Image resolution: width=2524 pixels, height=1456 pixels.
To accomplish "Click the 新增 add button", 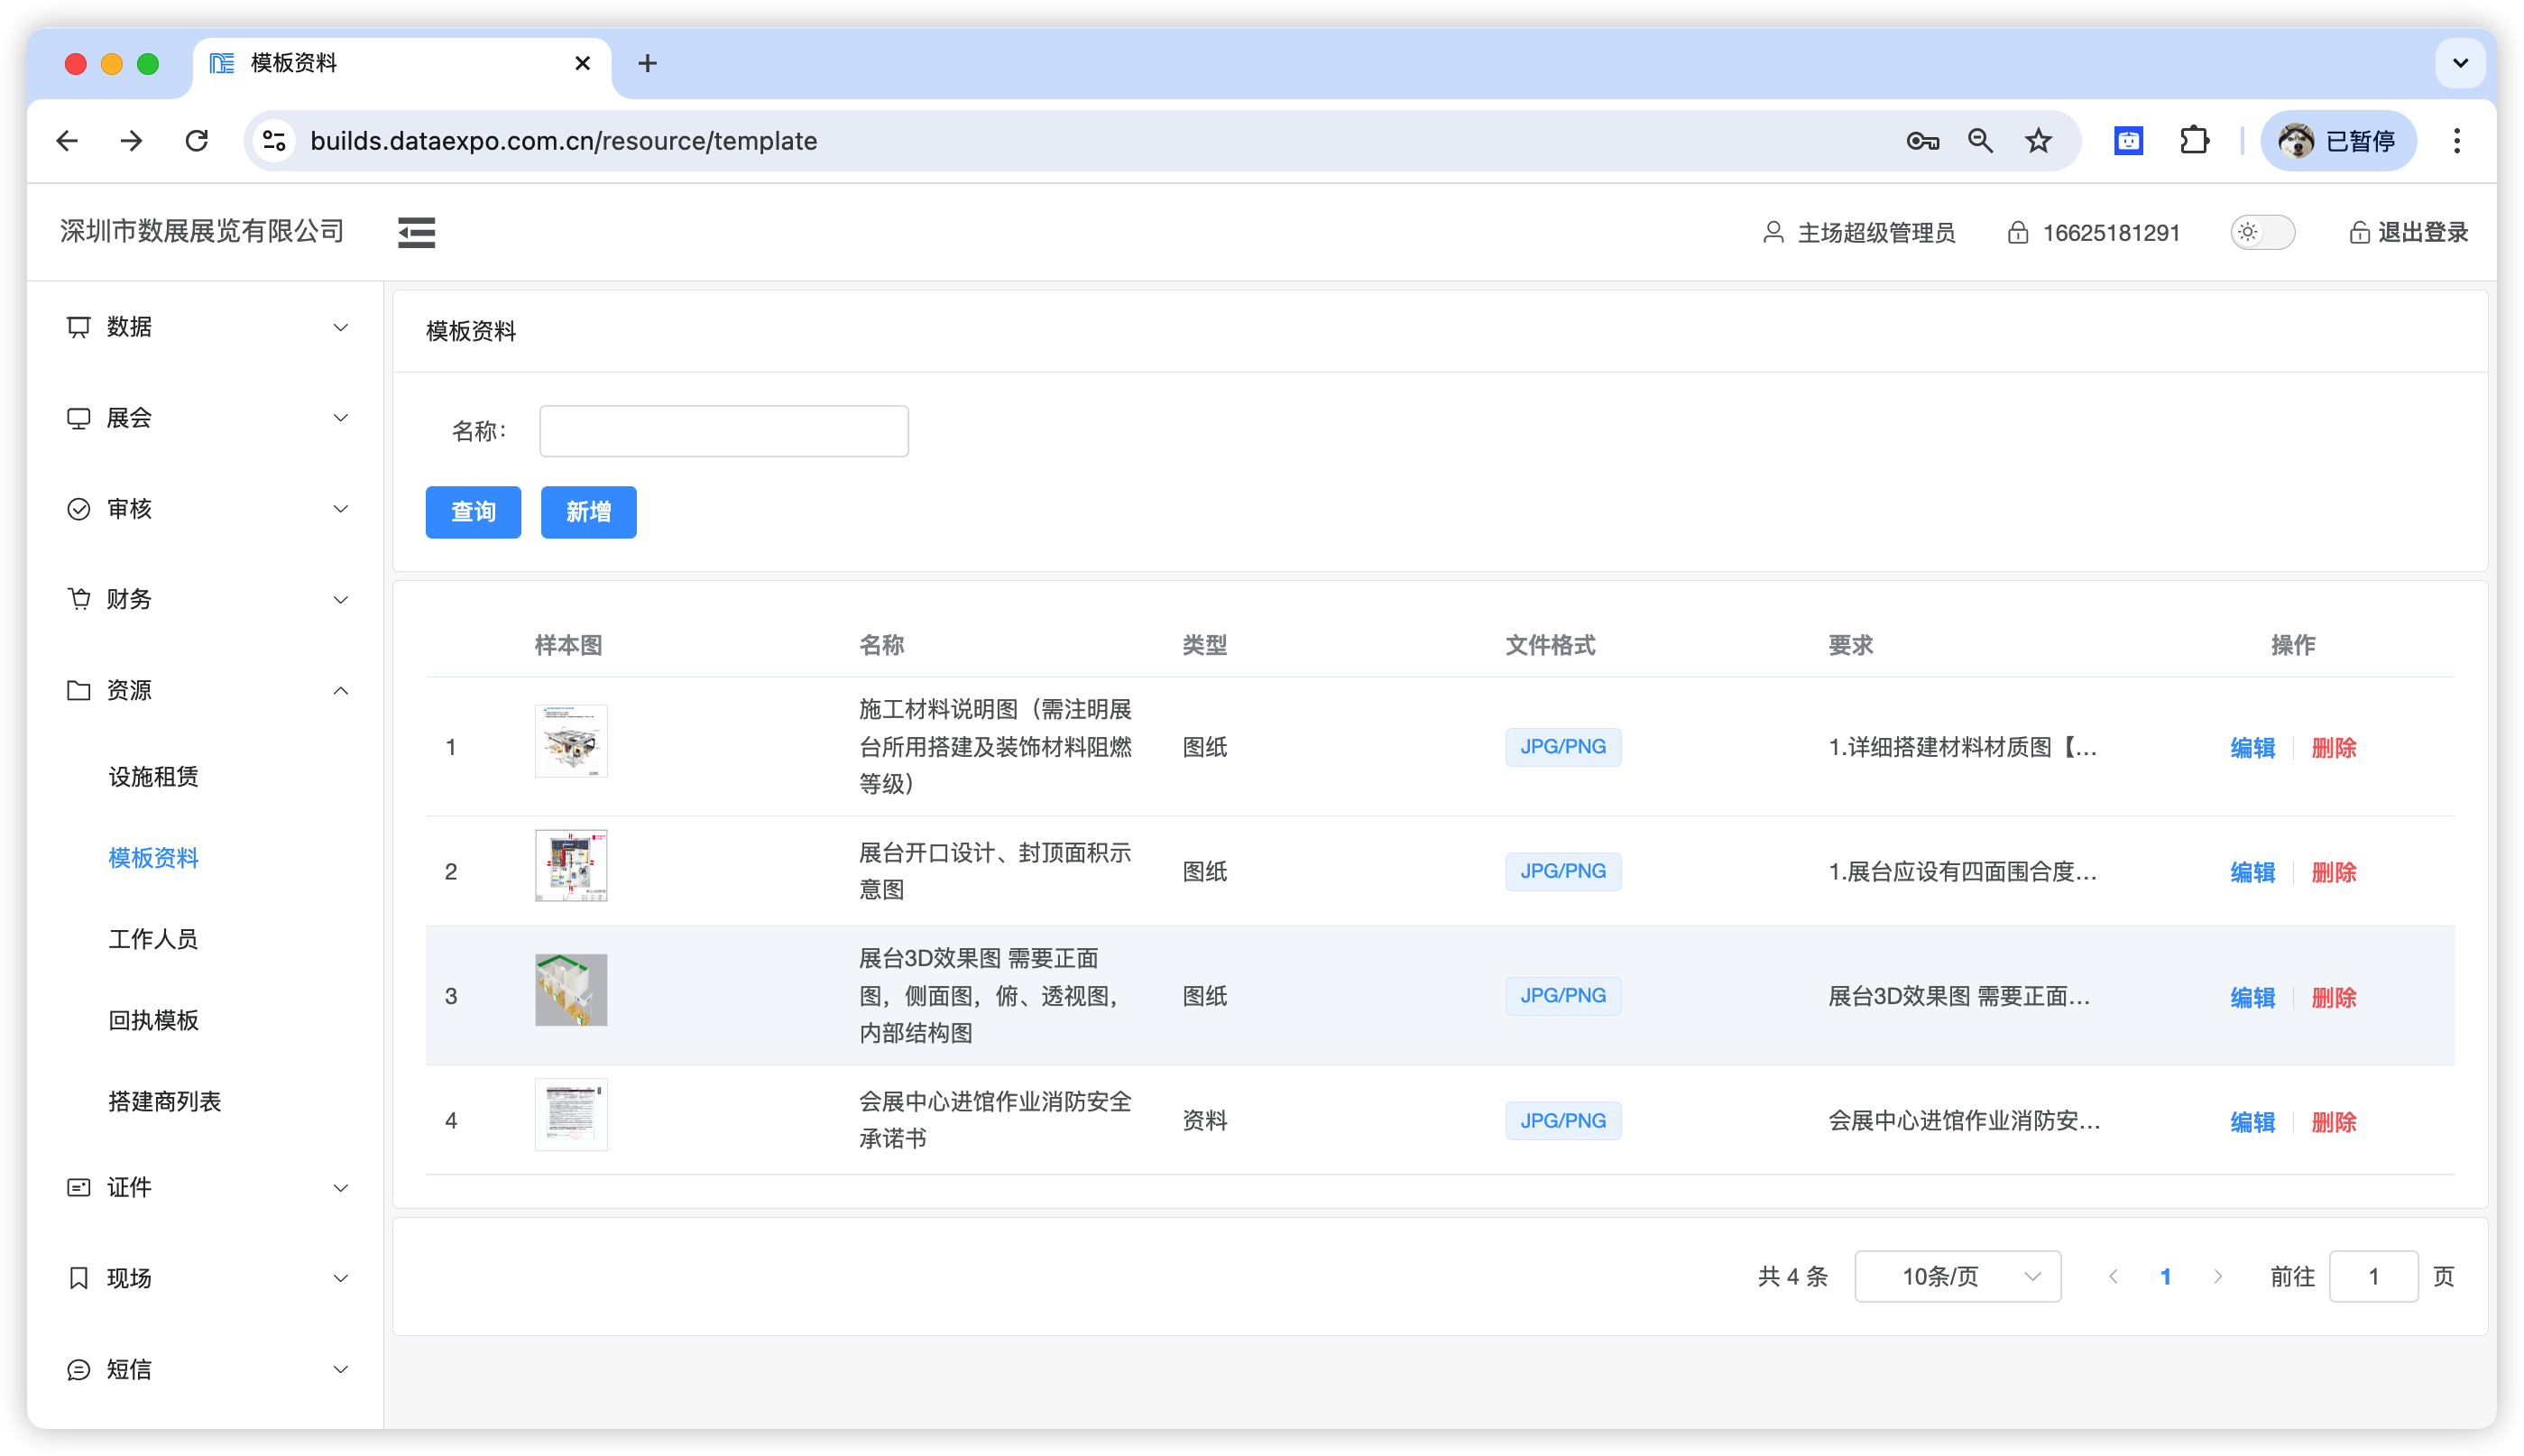I will tap(588, 512).
